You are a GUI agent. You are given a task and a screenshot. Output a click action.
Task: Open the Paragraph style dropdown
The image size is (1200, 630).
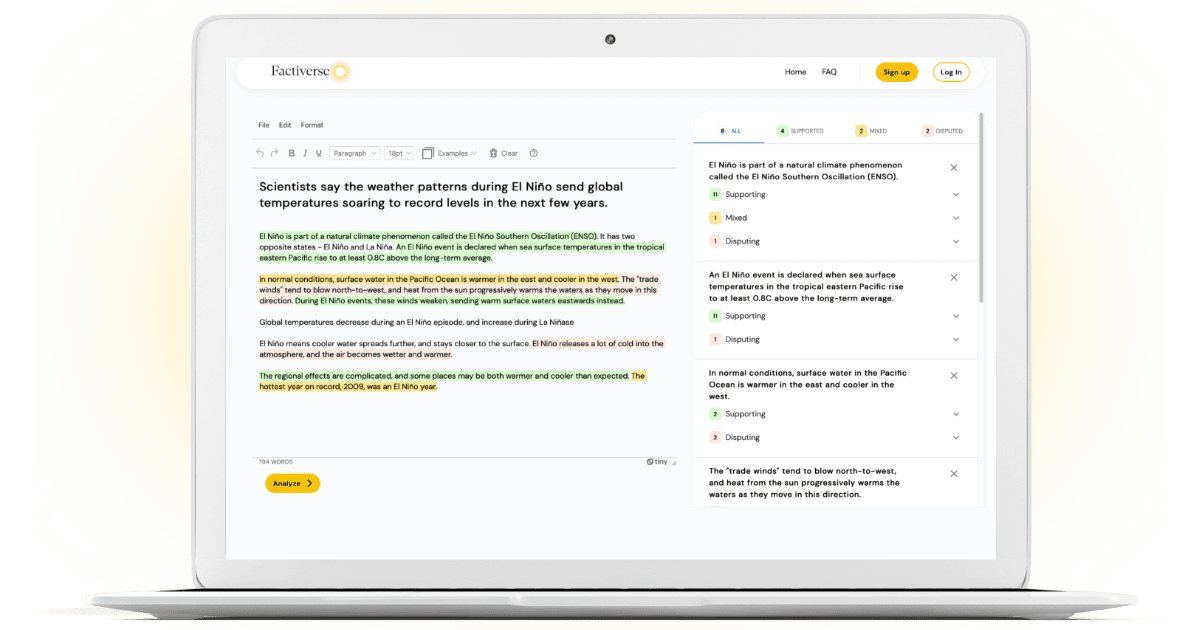pos(355,153)
